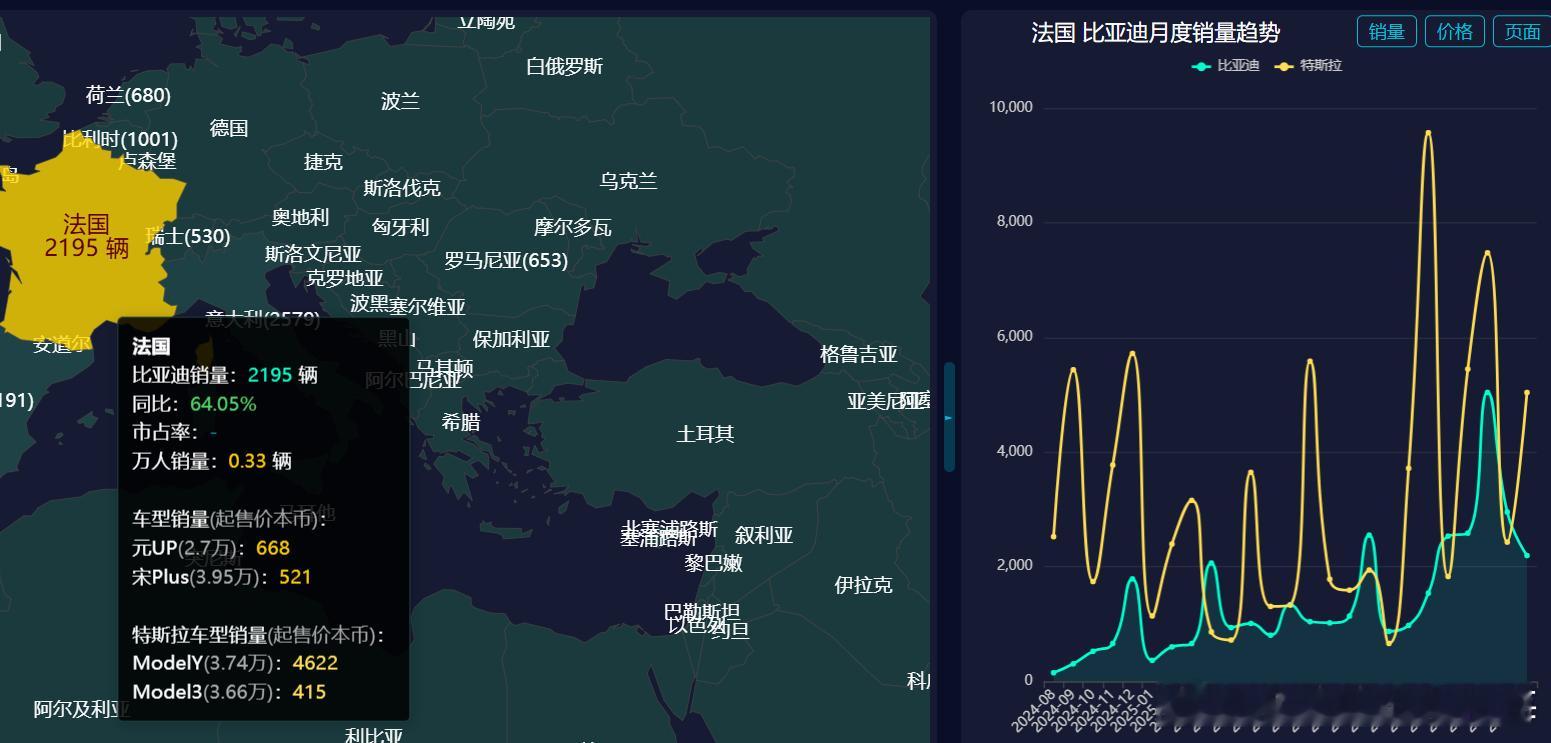Select 匈牙利 on the map
1551x743 pixels.
(400, 227)
